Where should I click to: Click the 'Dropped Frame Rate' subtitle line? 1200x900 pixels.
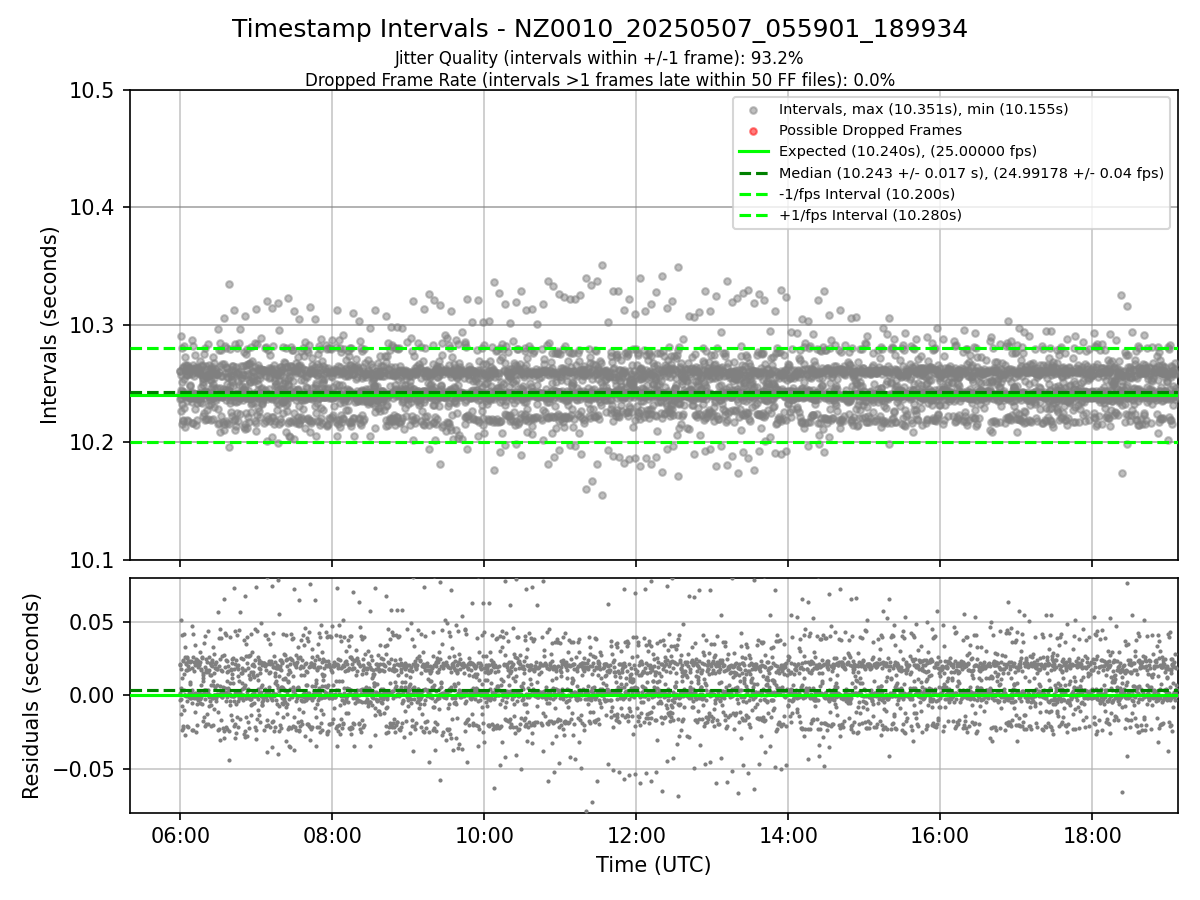(600, 80)
